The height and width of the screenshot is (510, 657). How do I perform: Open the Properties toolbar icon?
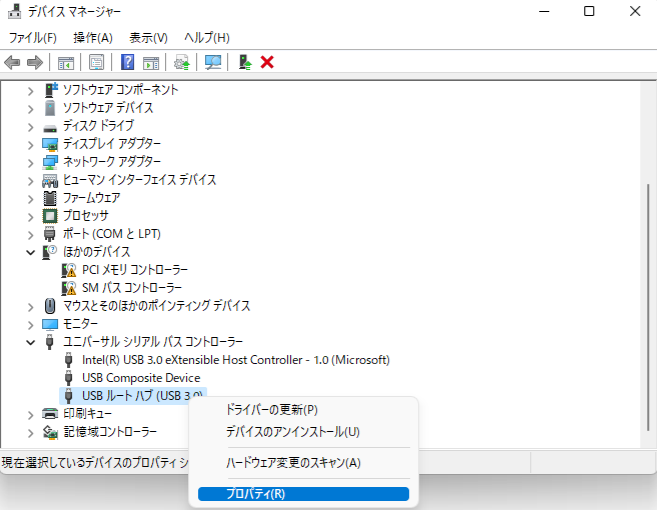click(97, 63)
